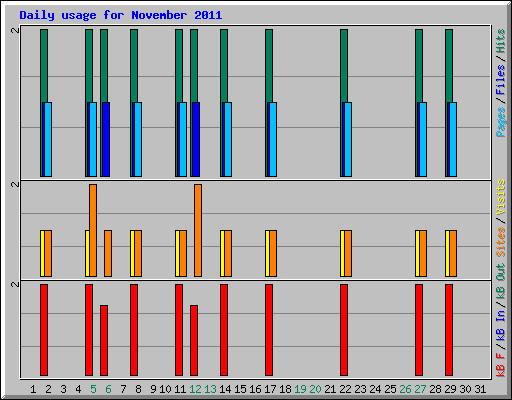The width and height of the screenshot is (512, 400).
Task: Click the orange sites bar for day 27
Action: 423,253
